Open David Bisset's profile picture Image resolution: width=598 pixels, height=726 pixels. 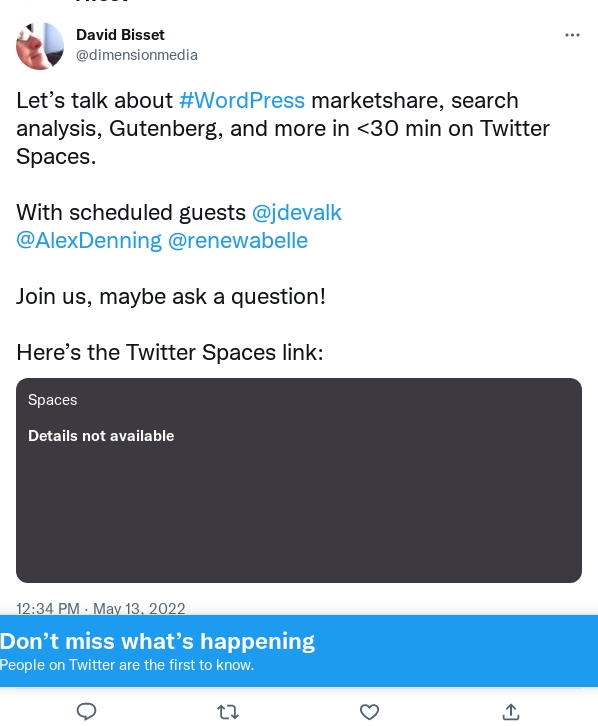coord(40,46)
